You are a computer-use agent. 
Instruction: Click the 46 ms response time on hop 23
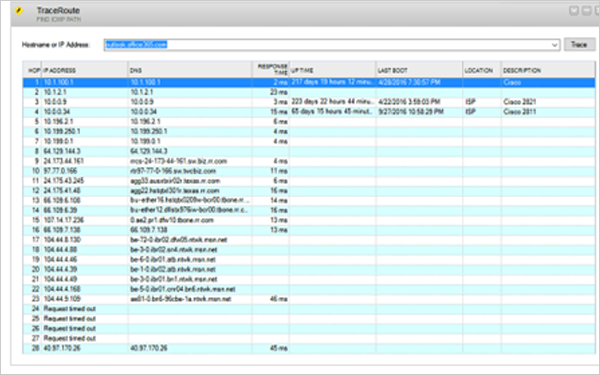click(x=279, y=299)
